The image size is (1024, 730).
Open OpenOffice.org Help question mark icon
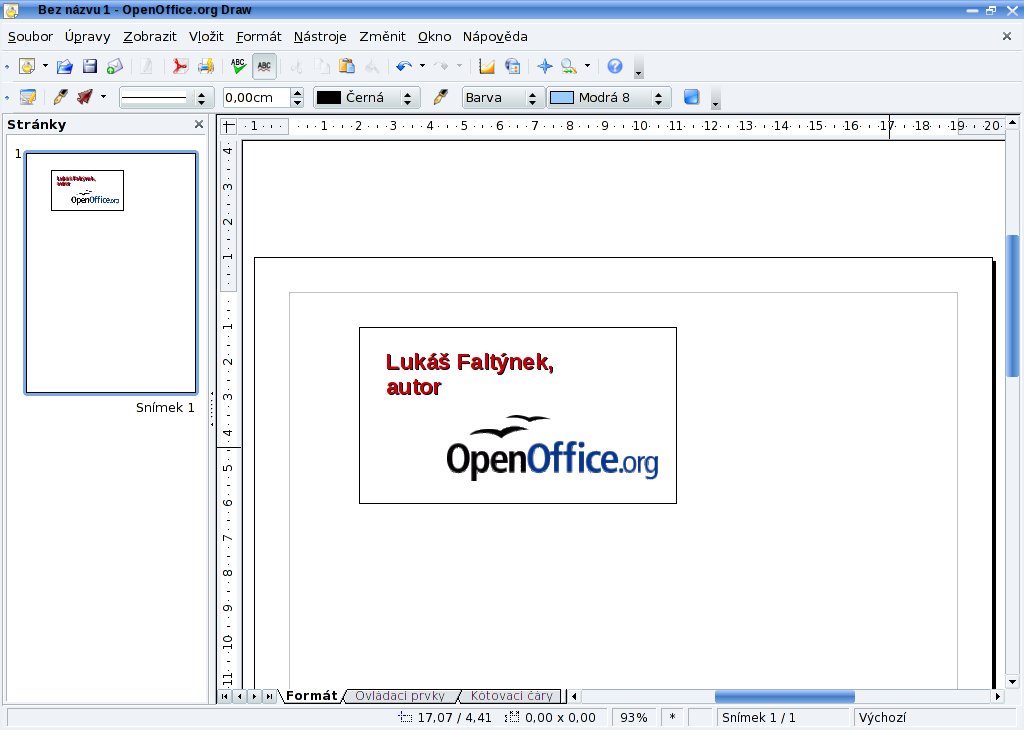point(615,66)
